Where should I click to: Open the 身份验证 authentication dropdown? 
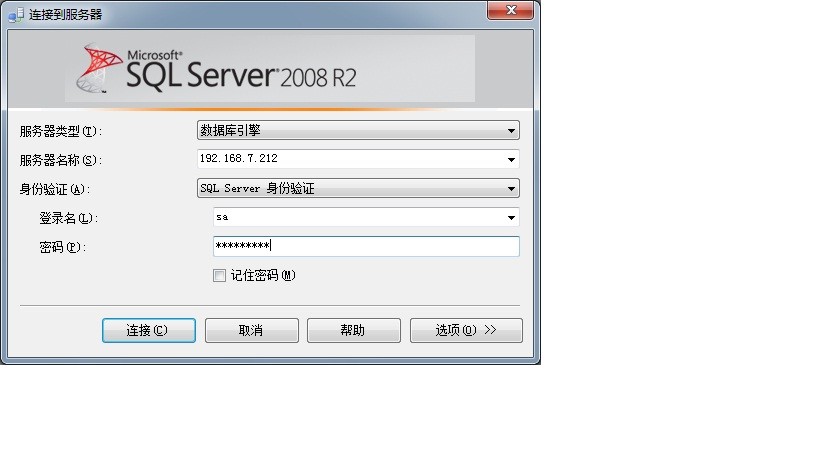[x=358, y=188]
